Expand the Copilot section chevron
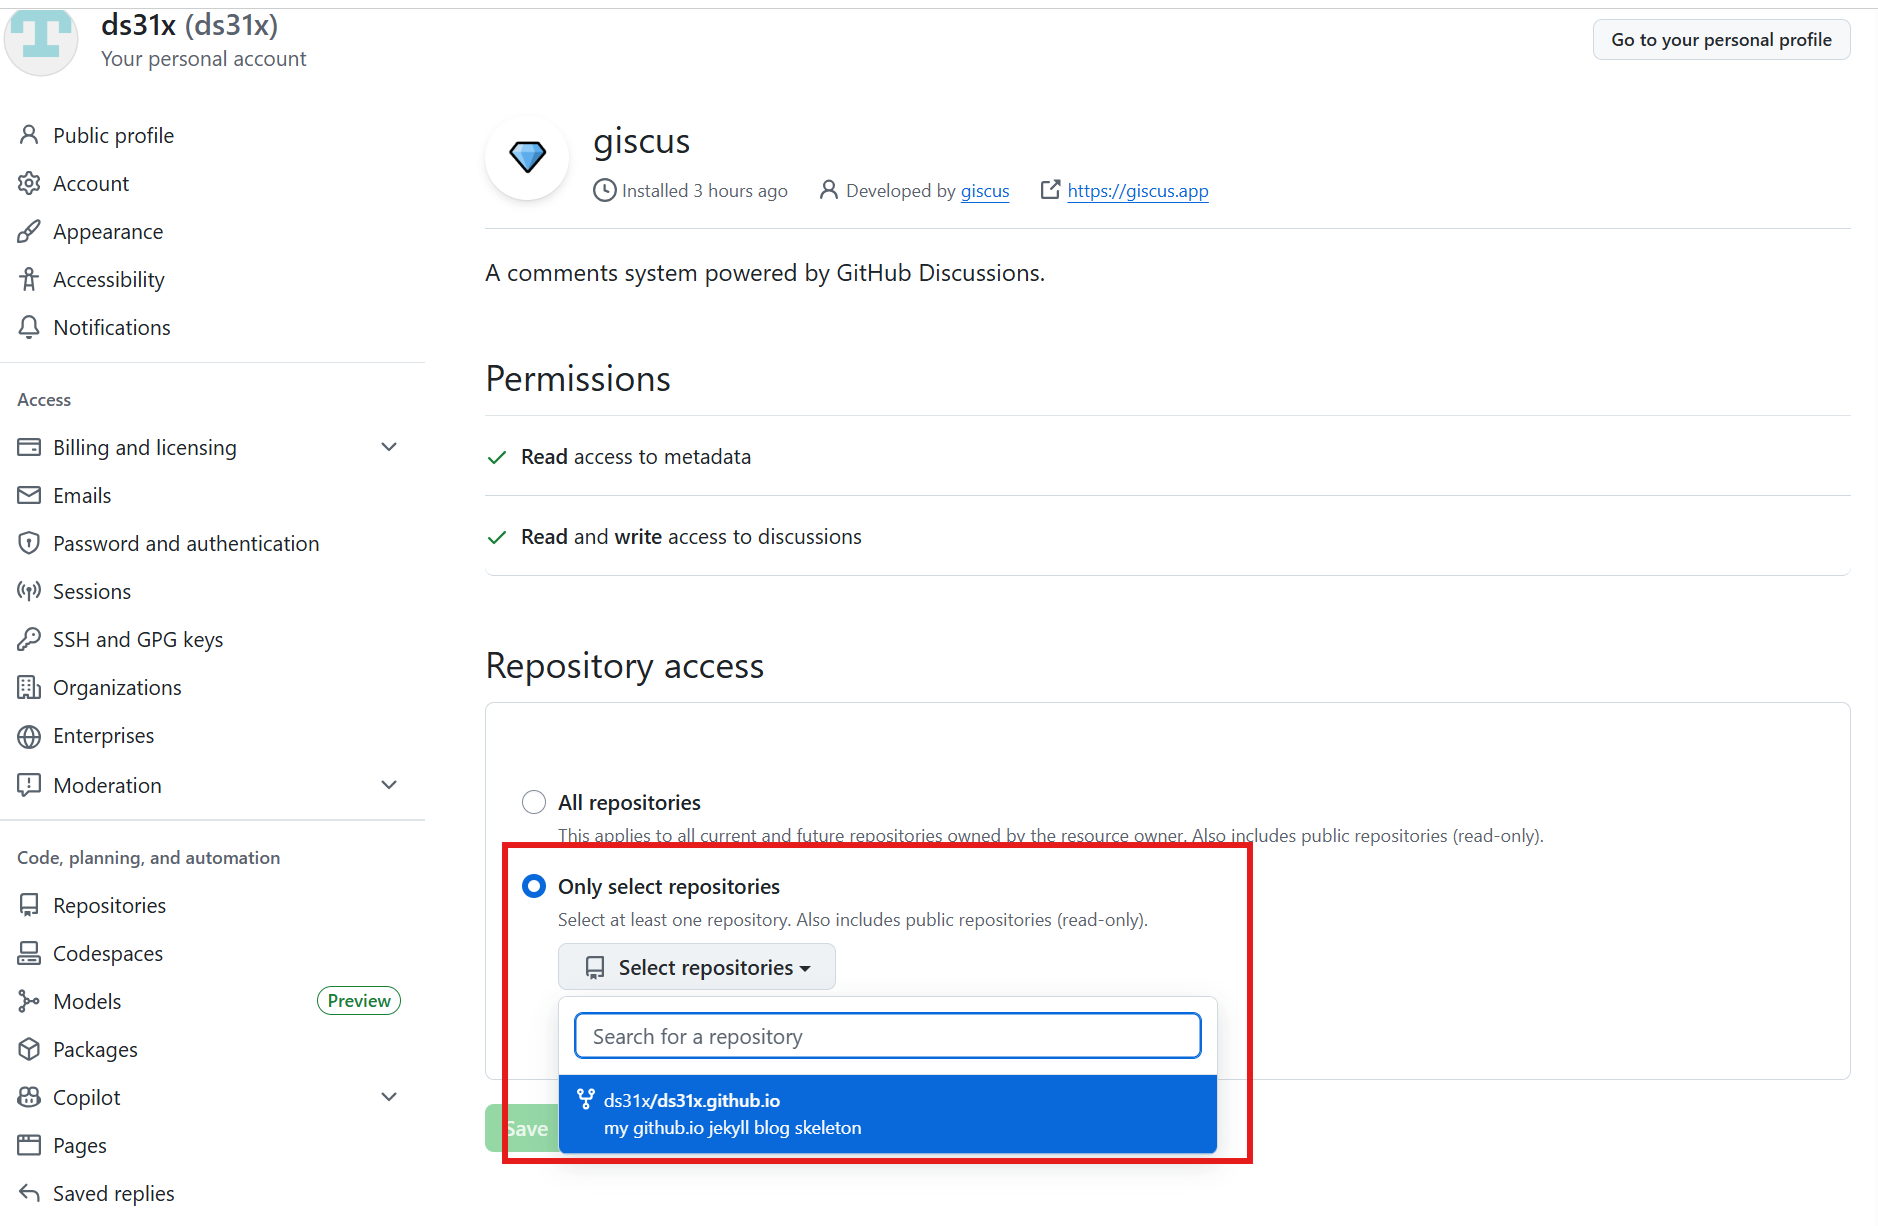Viewport: 1878px width, 1226px height. [x=389, y=1097]
